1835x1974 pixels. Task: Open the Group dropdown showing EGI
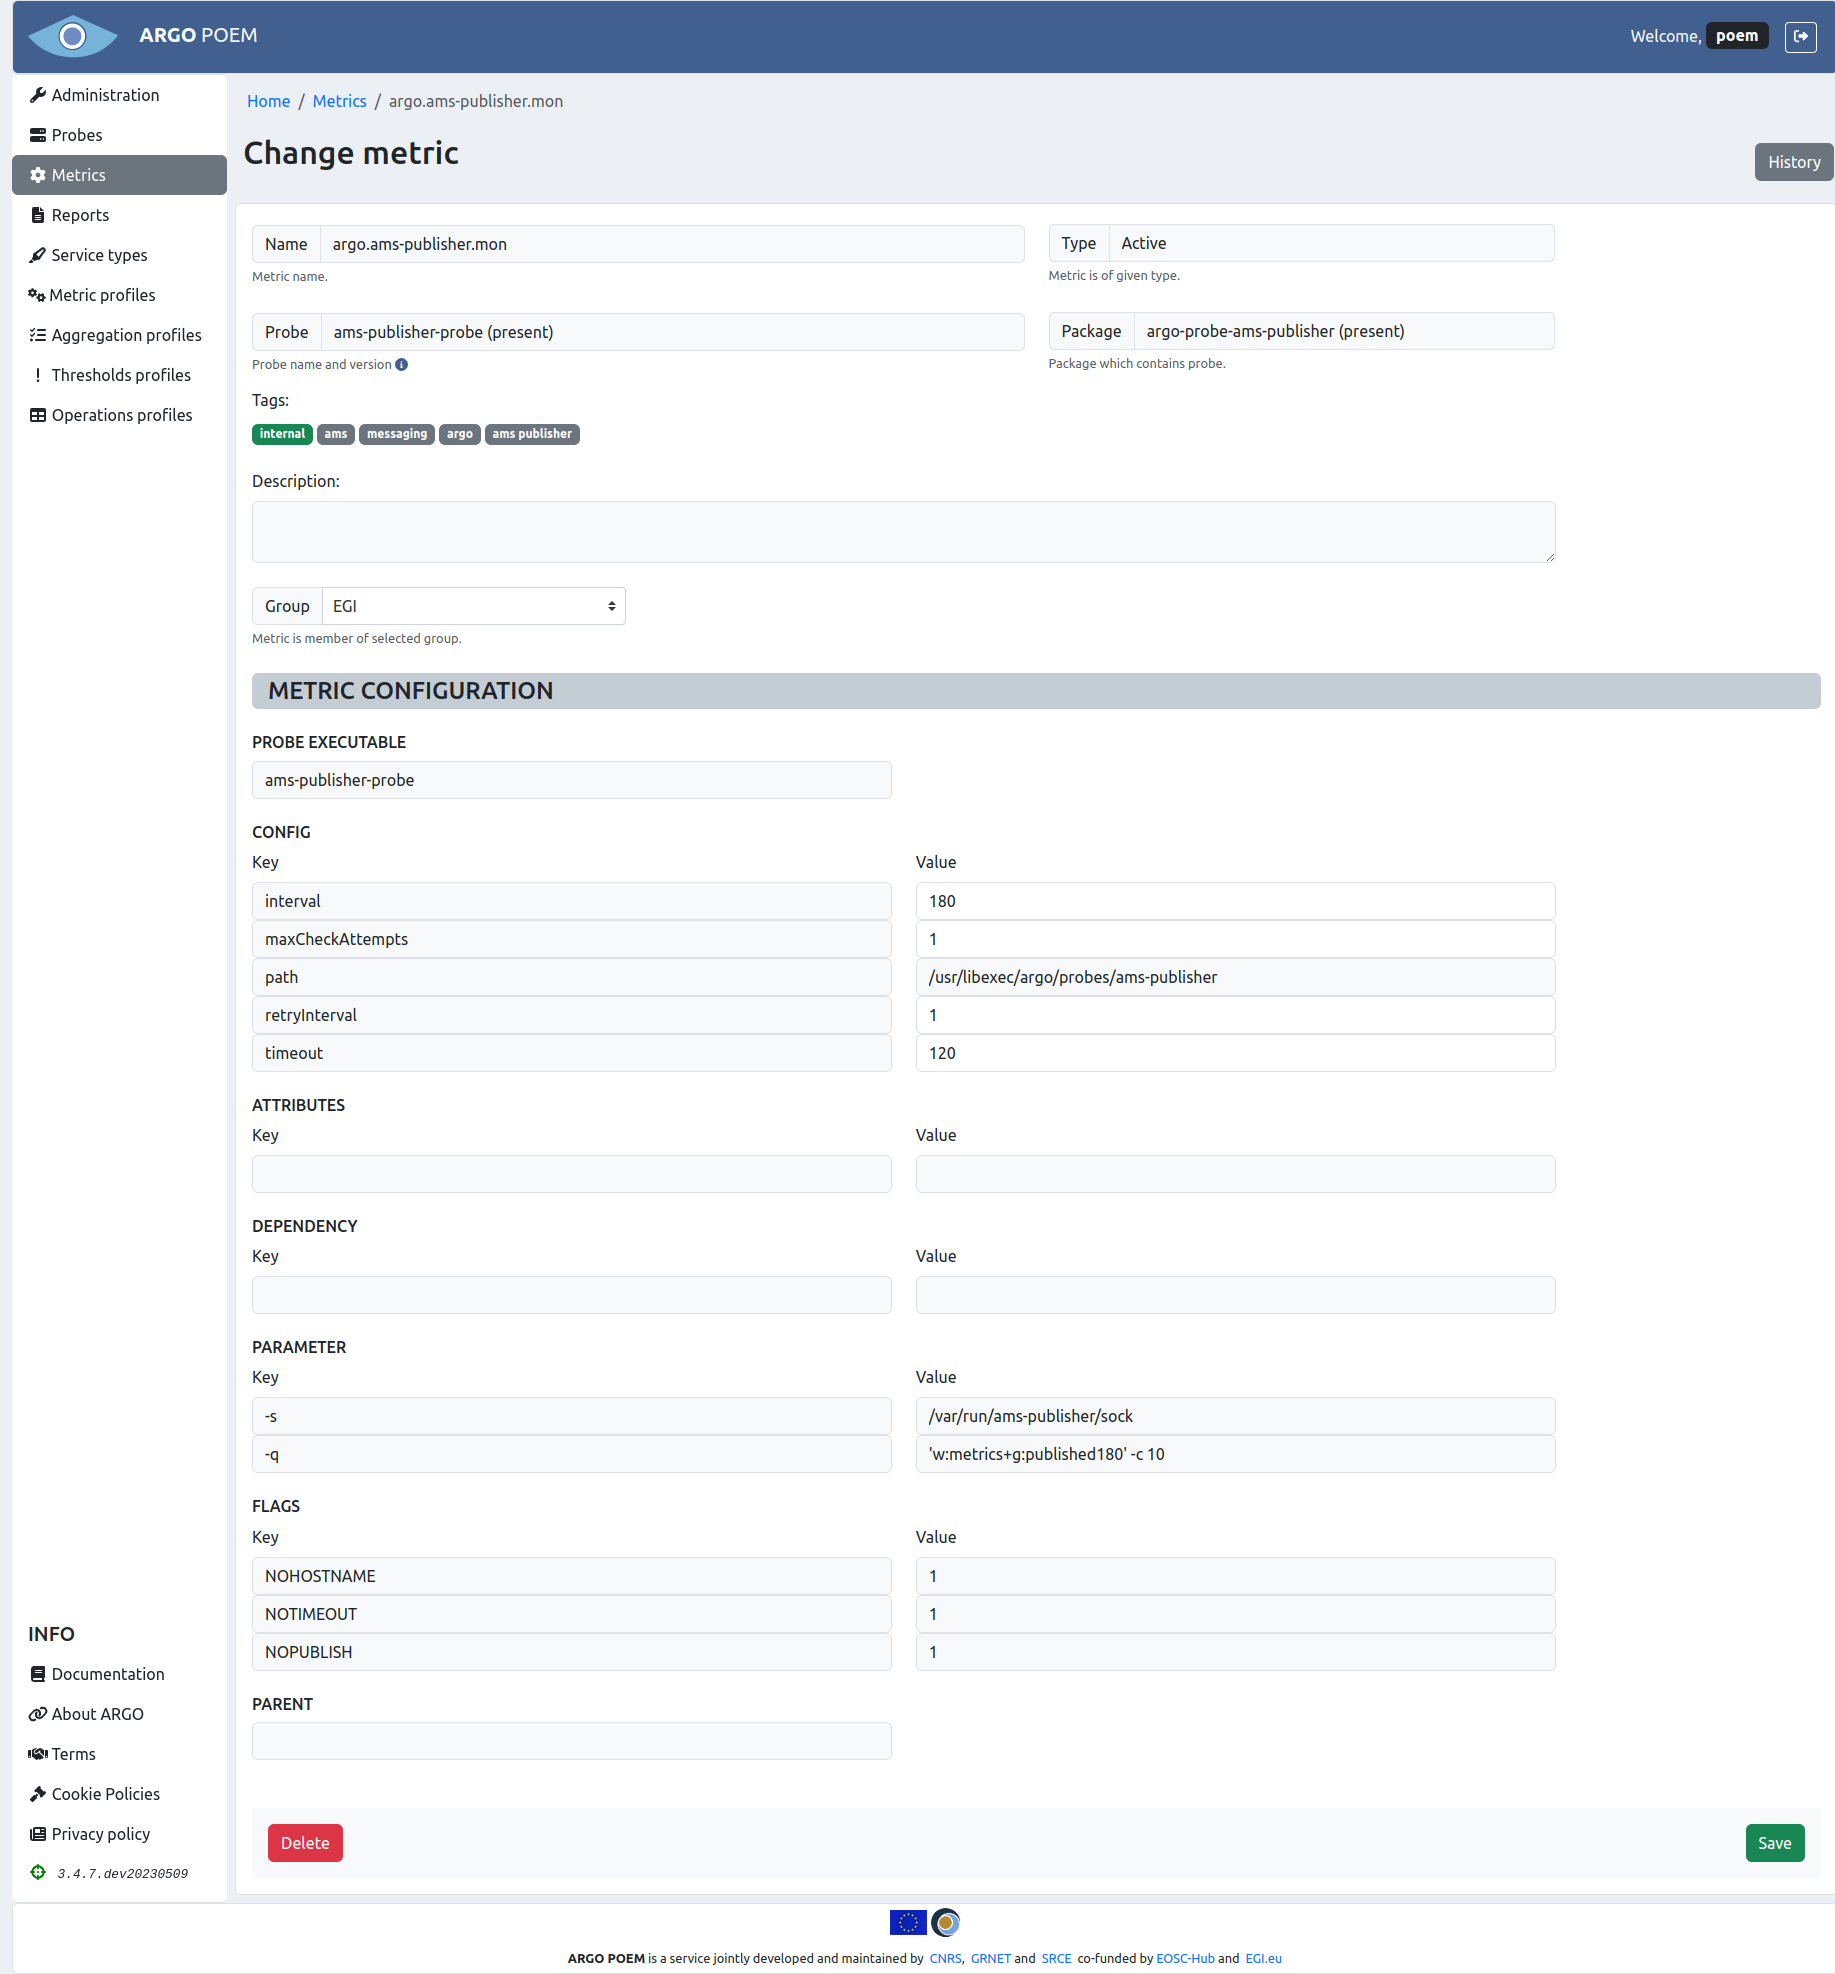473,606
